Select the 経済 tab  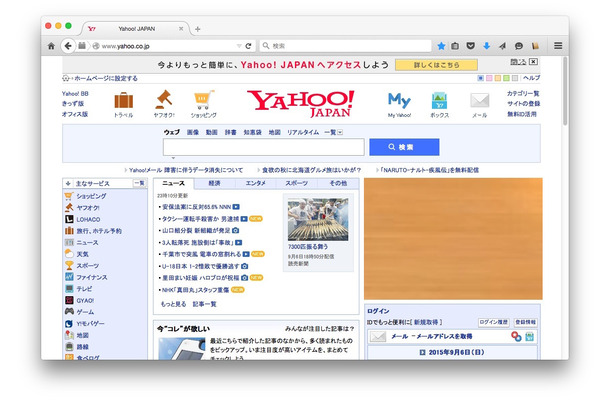point(214,183)
